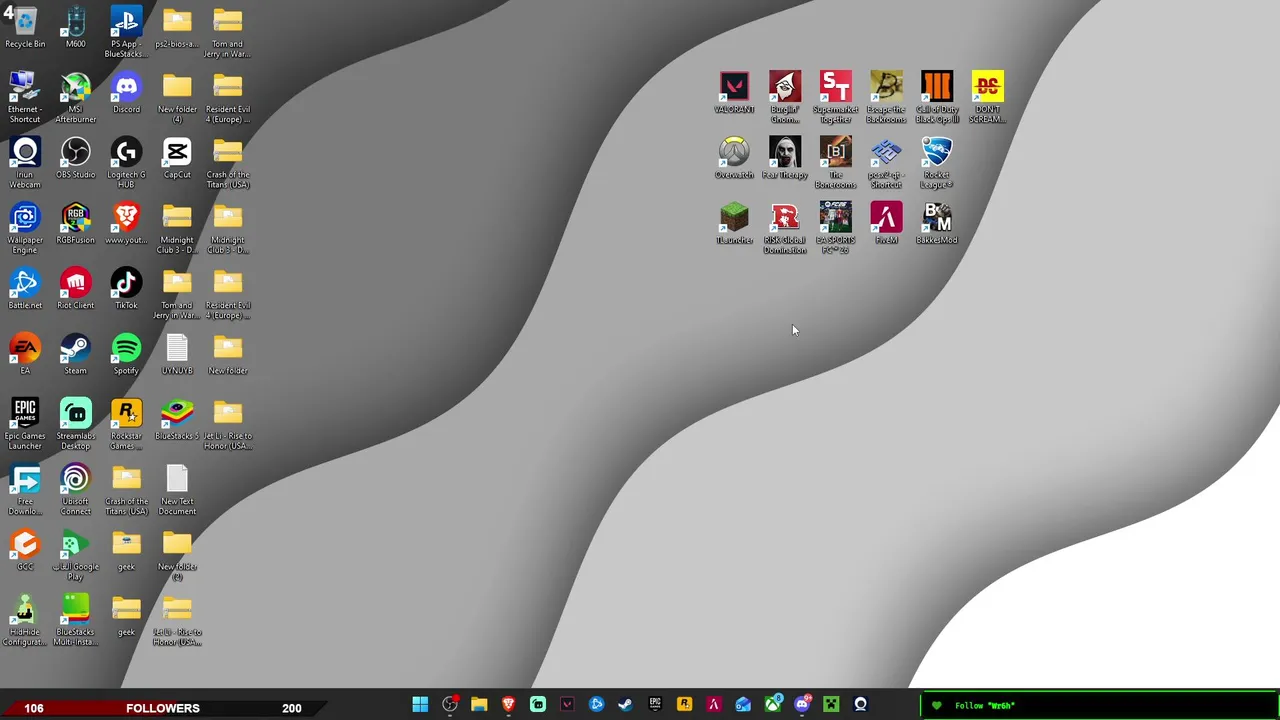Select the New folder (2) icon

tap(177, 555)
